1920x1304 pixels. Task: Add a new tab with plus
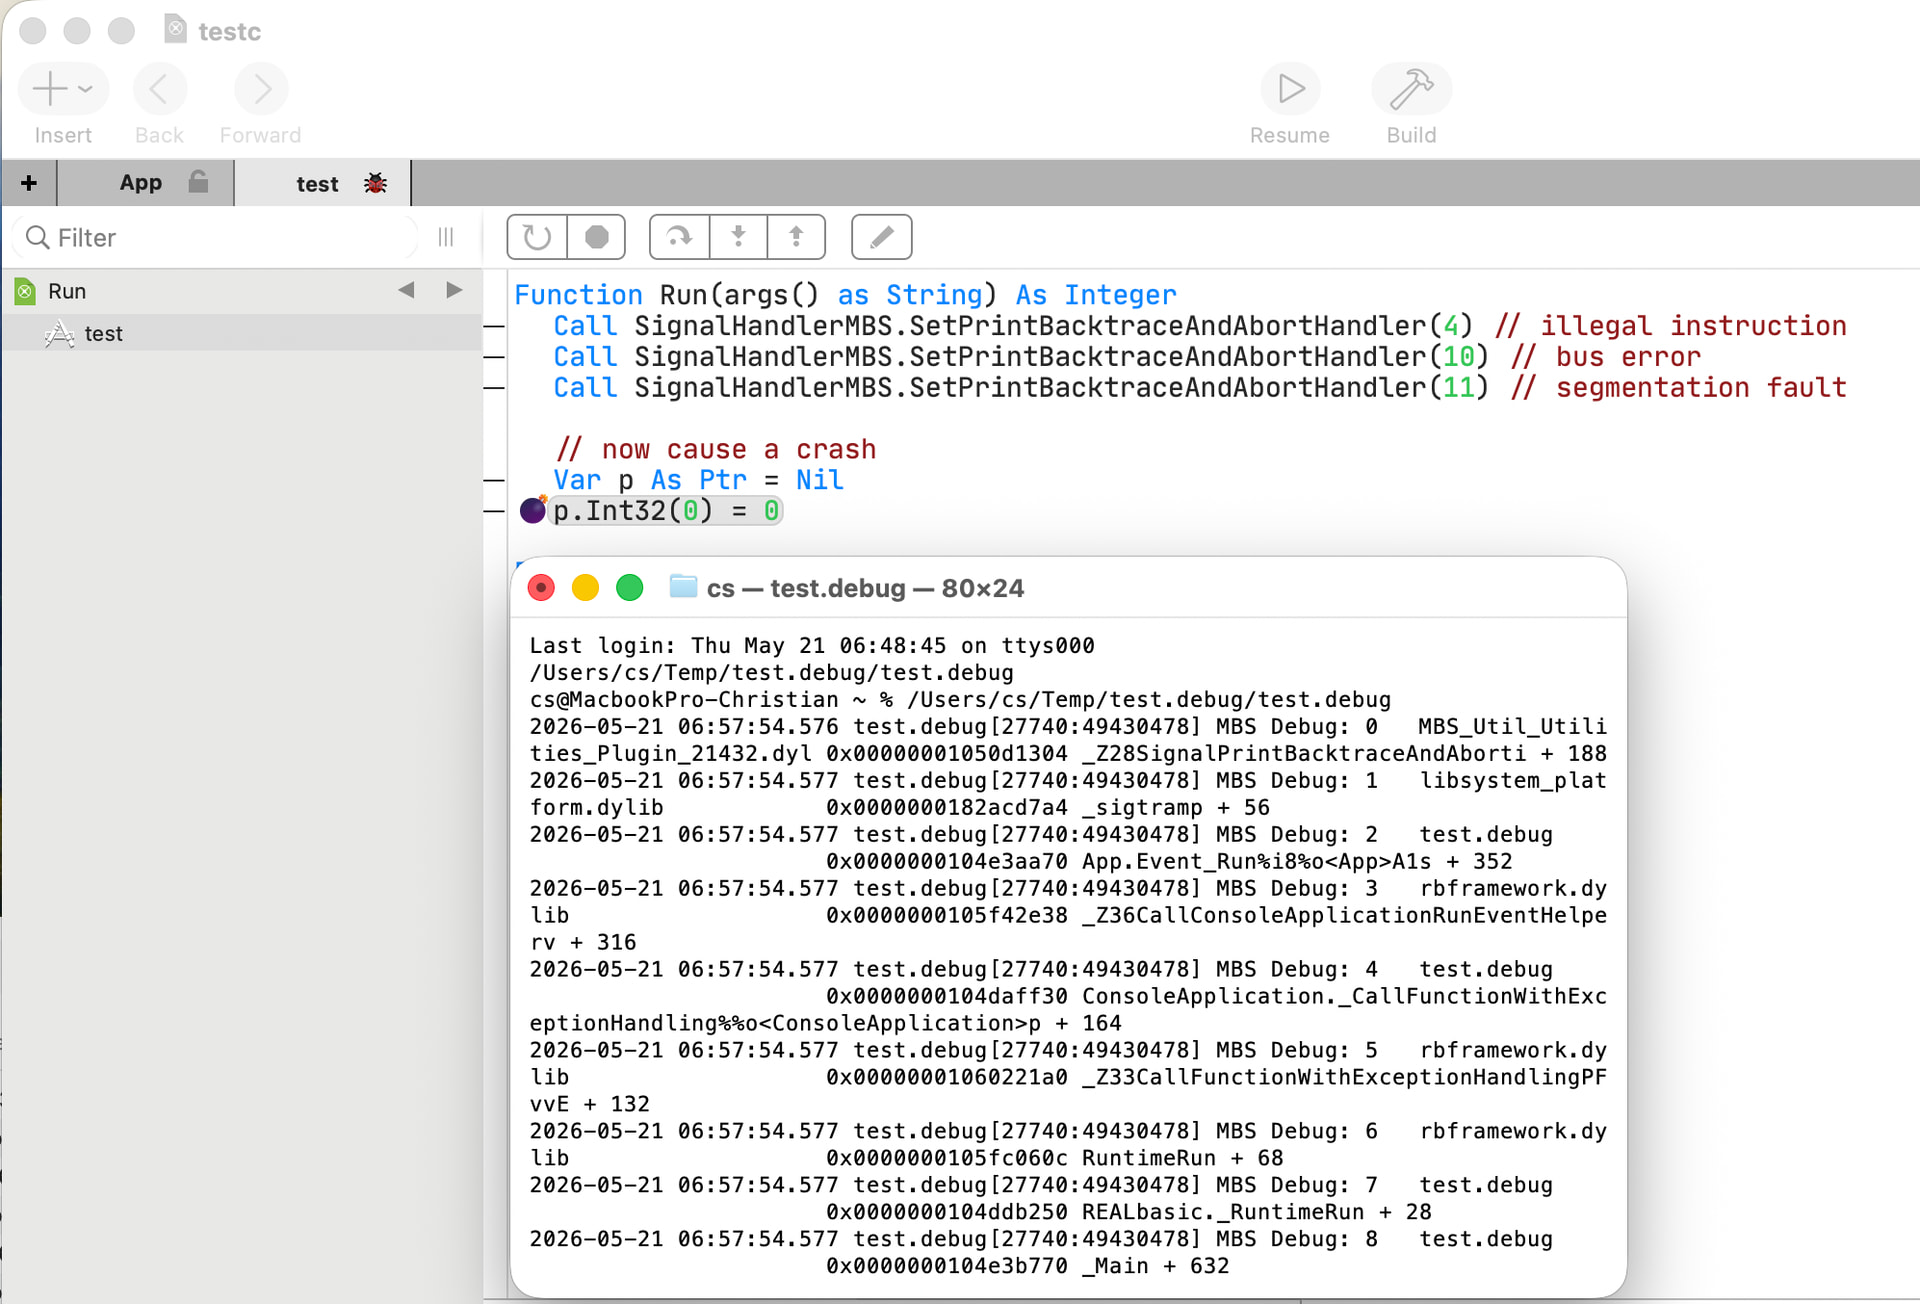[x=29, y=183]
